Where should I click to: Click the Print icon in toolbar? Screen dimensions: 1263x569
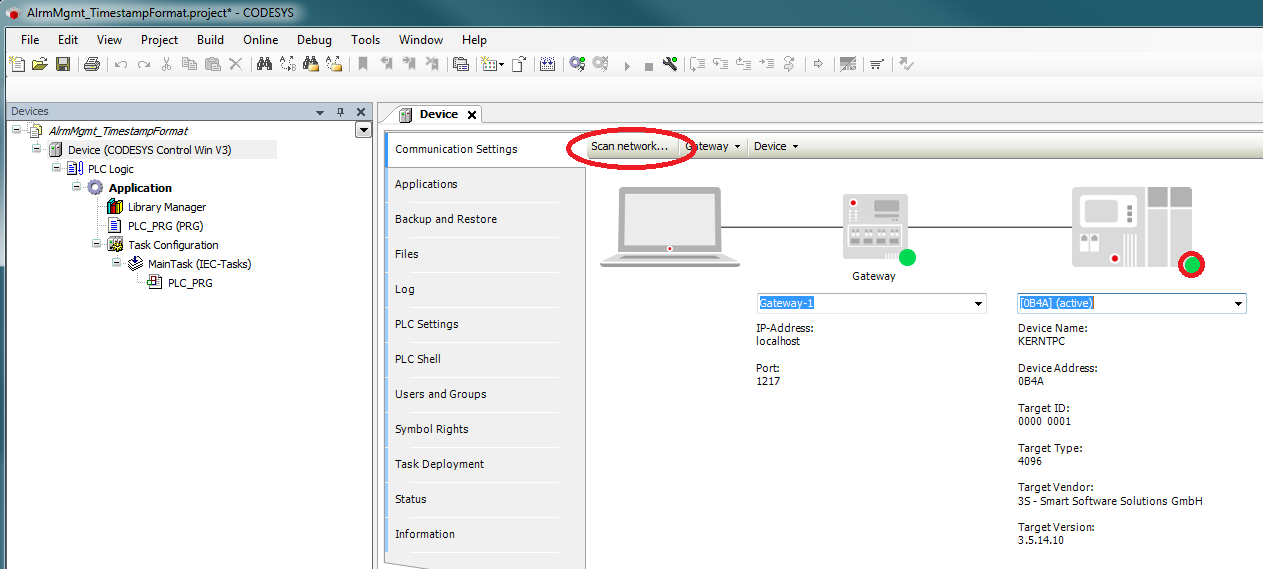pyautogui.click(x=92, y=64)
